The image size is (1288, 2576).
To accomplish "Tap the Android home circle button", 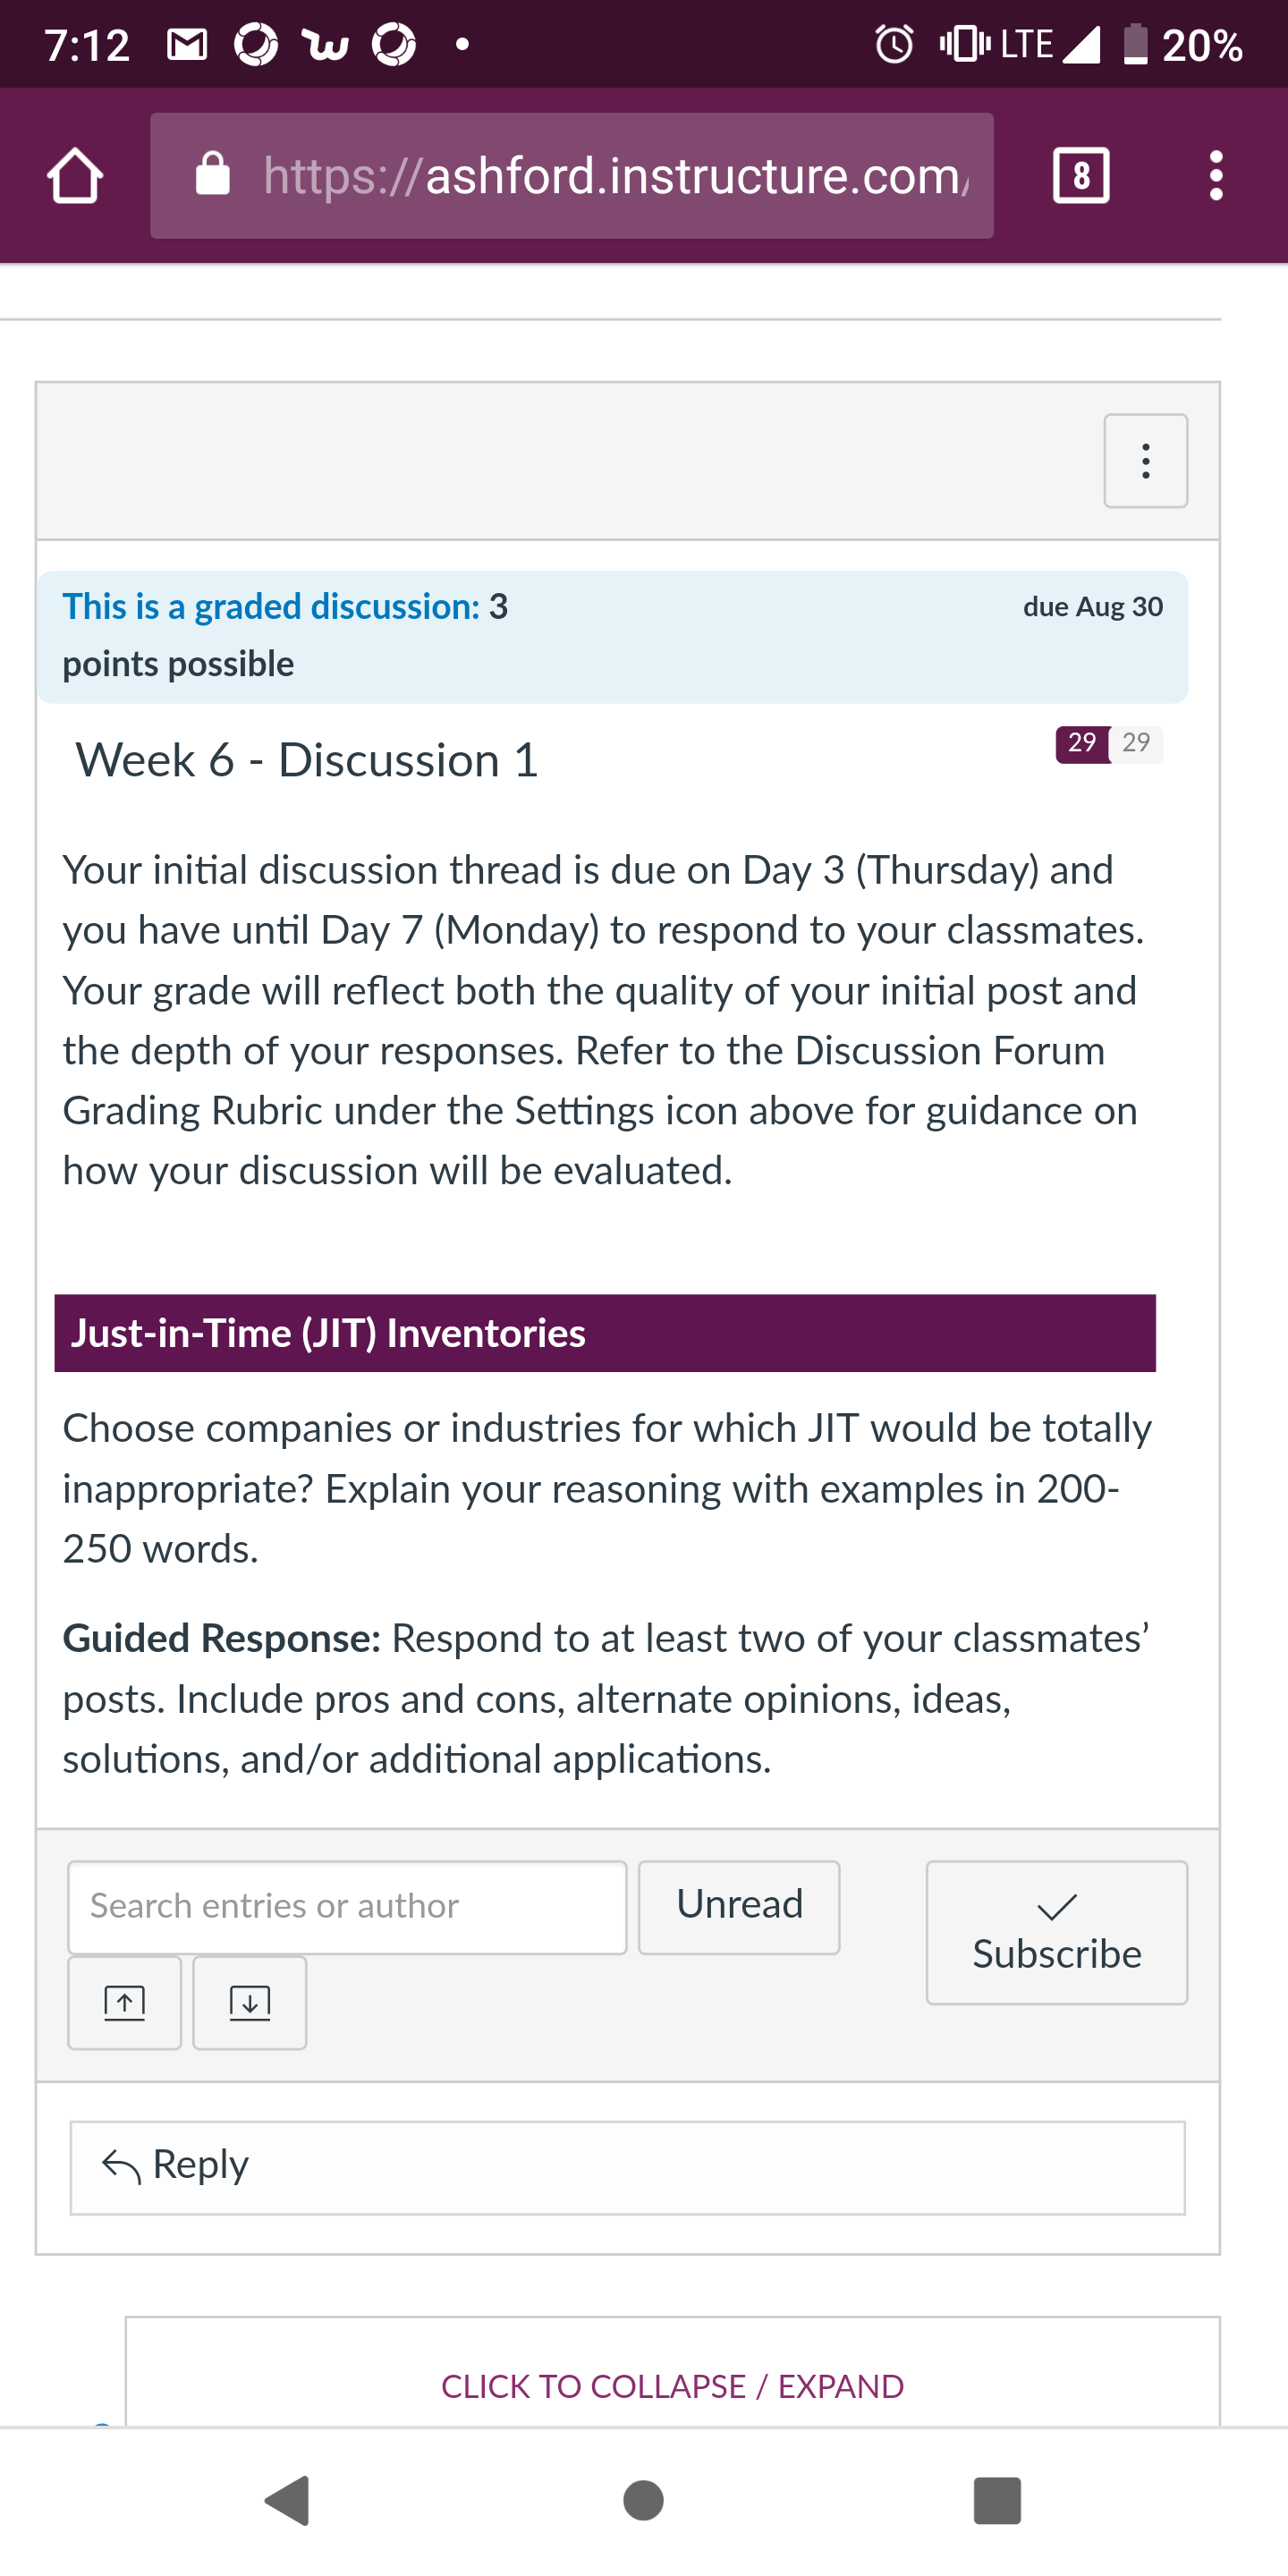I will coord(643,2500).
